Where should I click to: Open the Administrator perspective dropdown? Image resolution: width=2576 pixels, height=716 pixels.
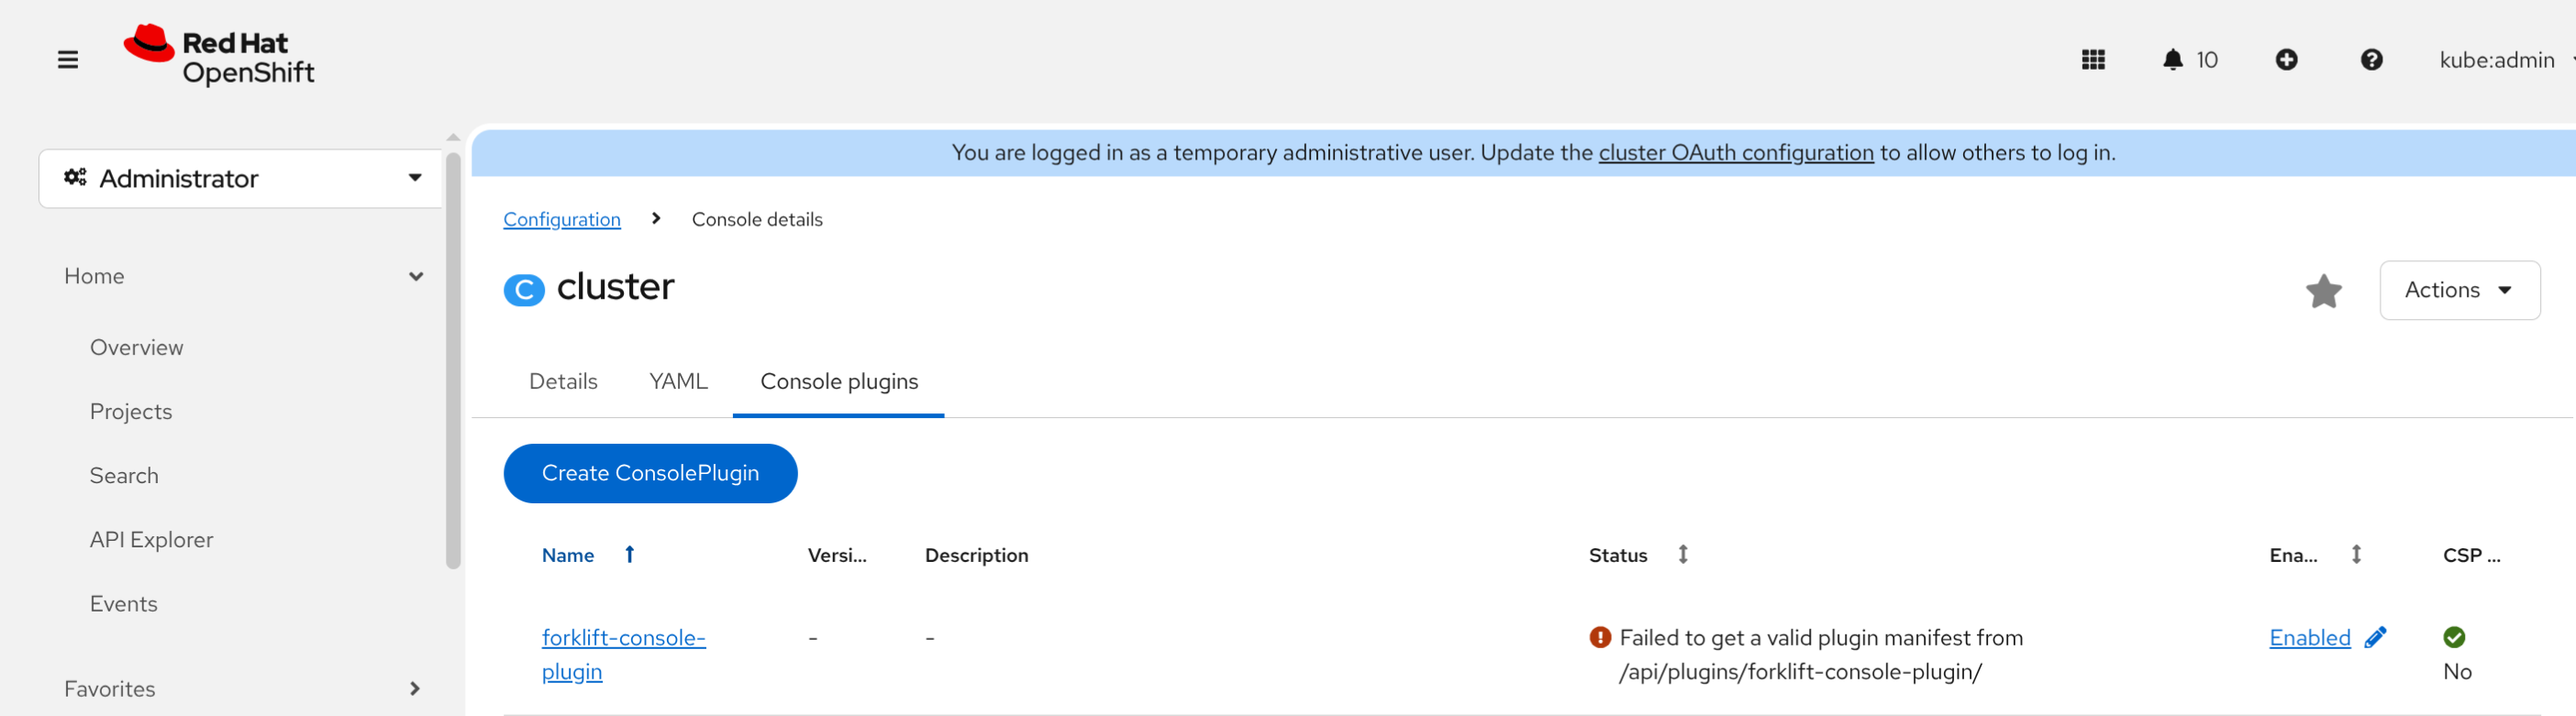click(x=241, y=179)
